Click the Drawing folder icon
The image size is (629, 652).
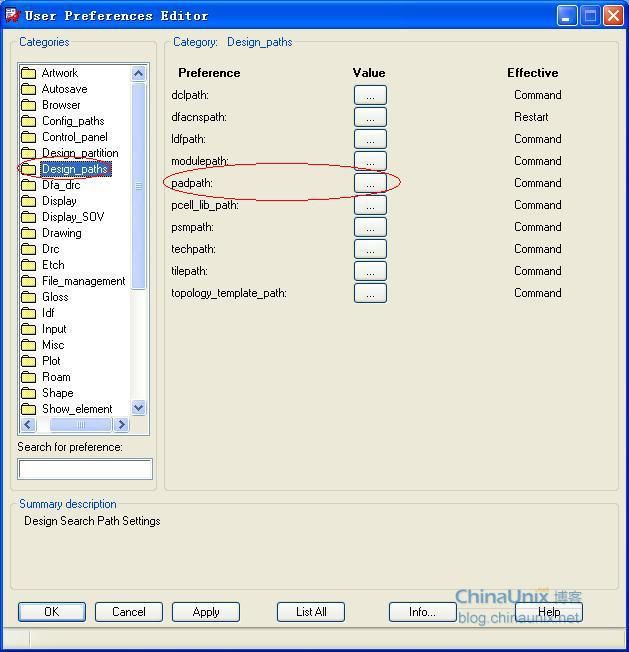coord(28,233)
